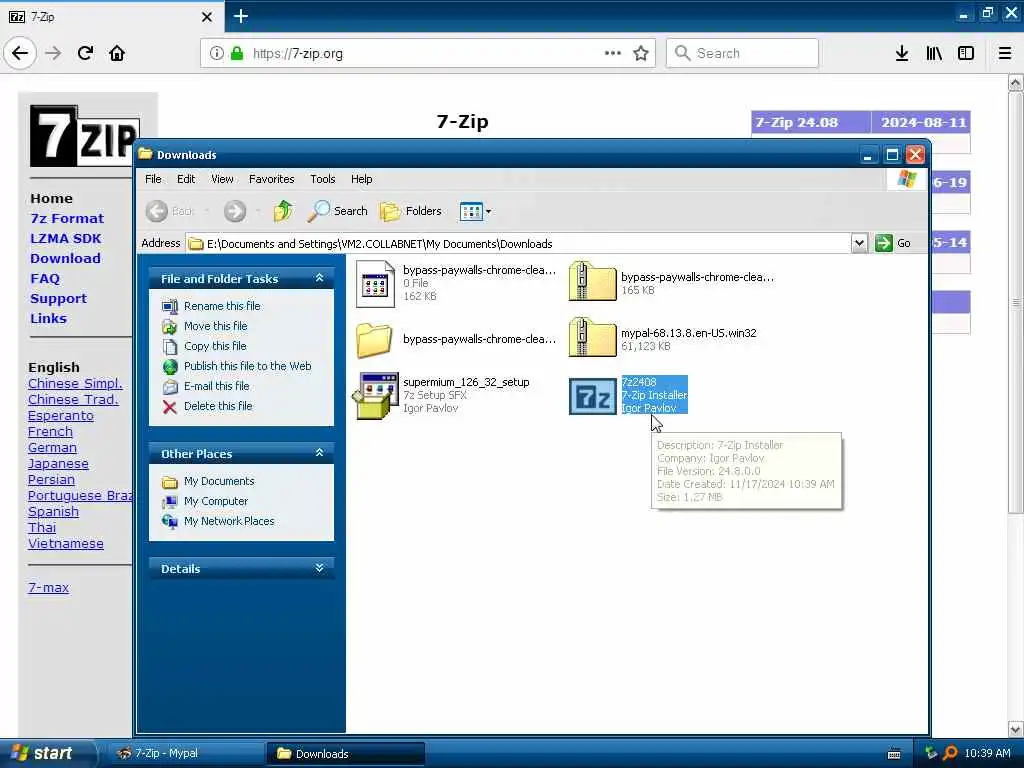Open the Explorer Edit menu
Viewport: 1024px width, 768px height.
tap(186, 179)
